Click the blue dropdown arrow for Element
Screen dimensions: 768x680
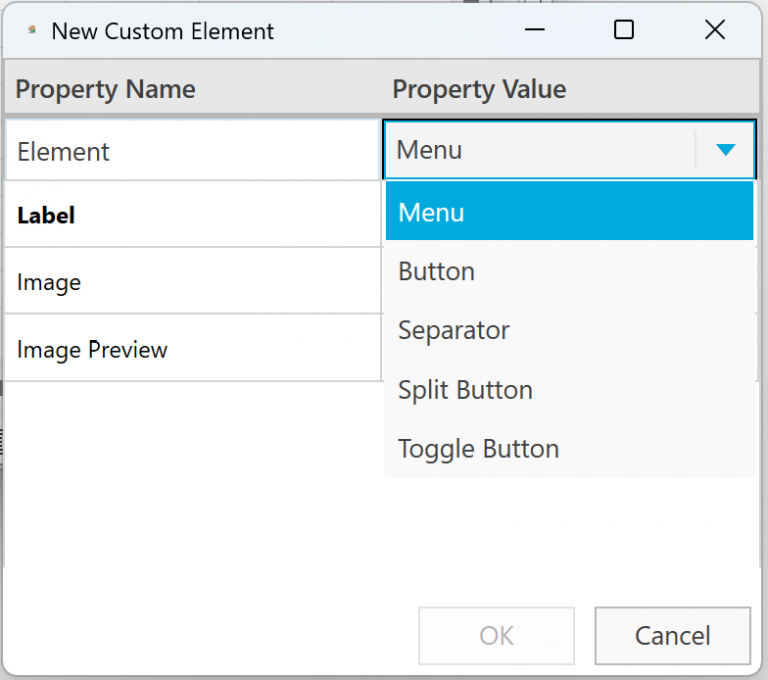click(726, 150)
